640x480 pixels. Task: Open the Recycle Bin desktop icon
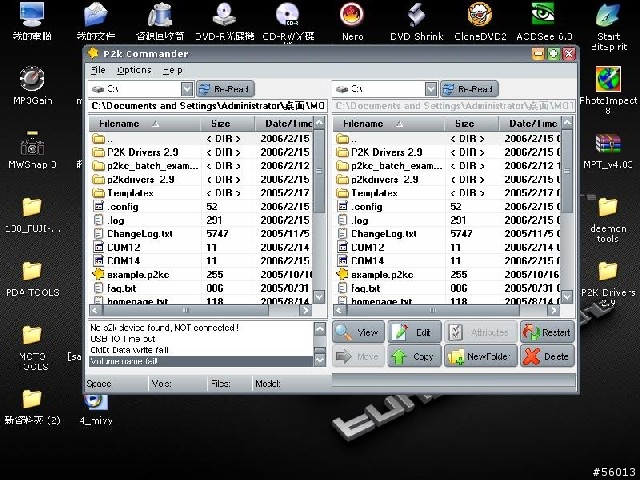(160, 14)
